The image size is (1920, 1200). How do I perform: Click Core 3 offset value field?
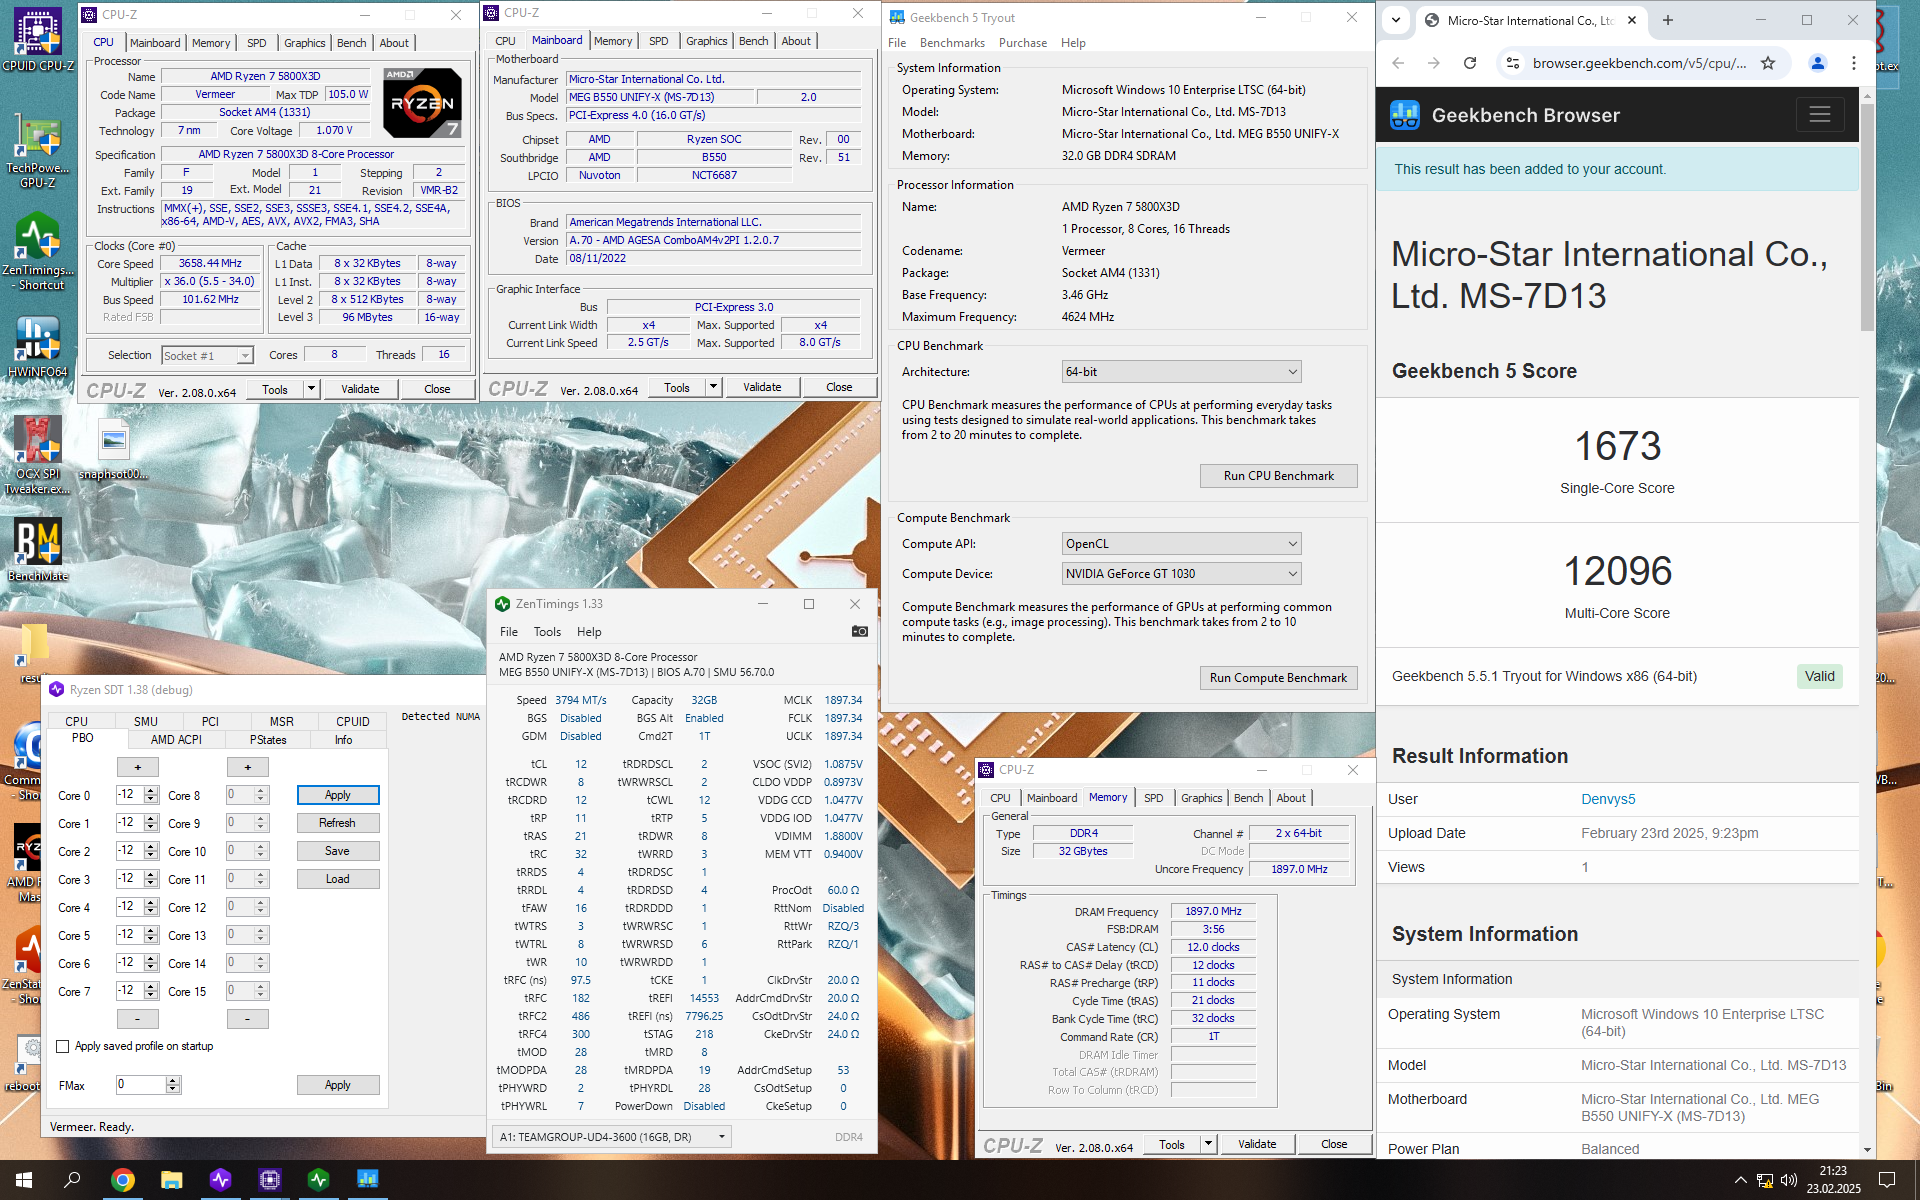[x=130, y=879]
